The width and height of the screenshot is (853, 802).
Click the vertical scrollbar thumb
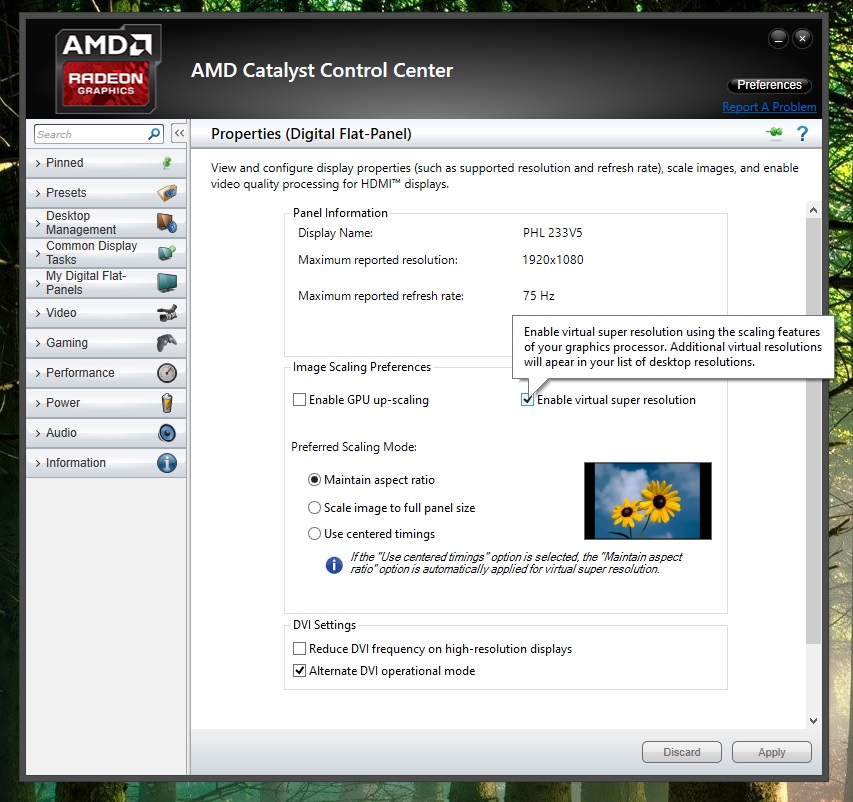tap(813, 430)
